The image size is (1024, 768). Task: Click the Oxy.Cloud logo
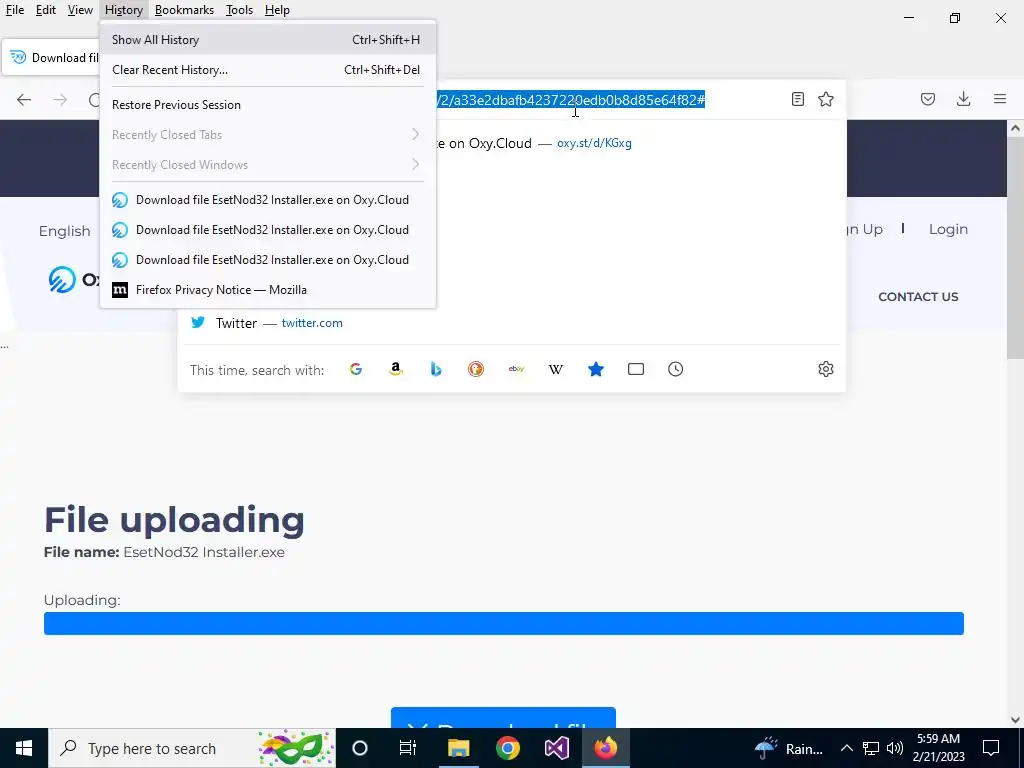74,280
